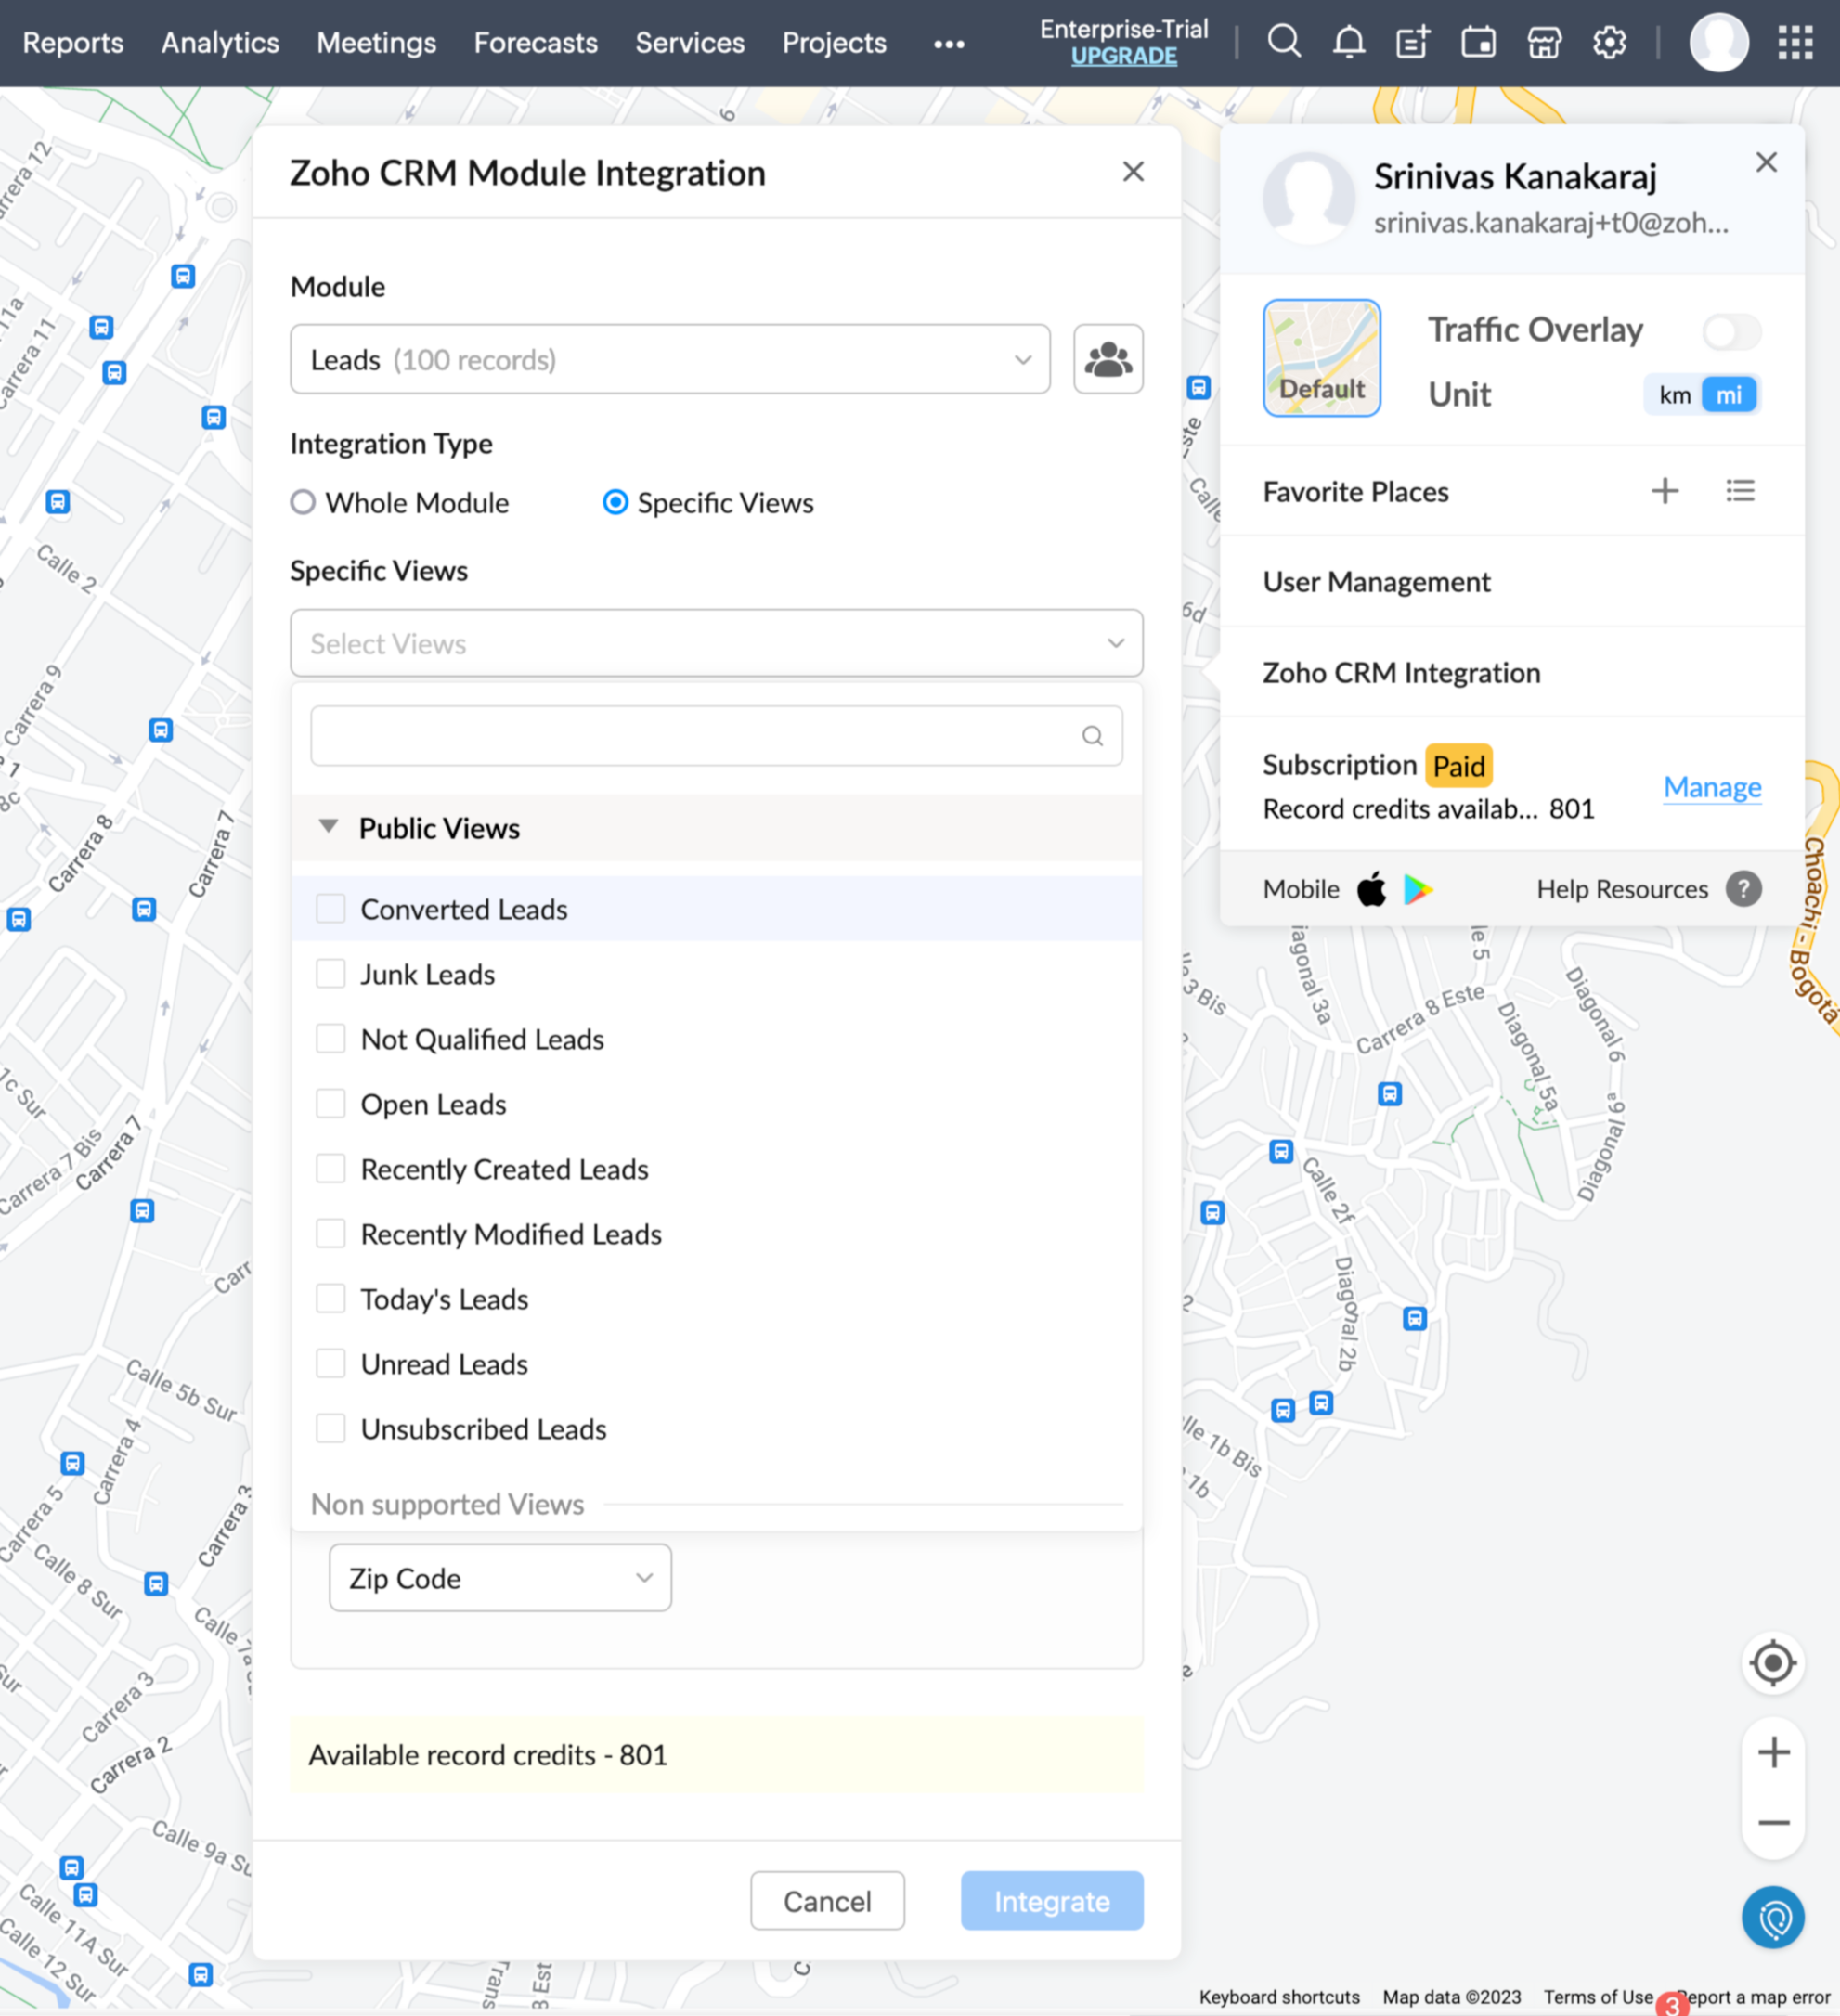Click the Google Play store icon
The width and height of the screenshot is (1840, 2016).
tap(1417, 889)
